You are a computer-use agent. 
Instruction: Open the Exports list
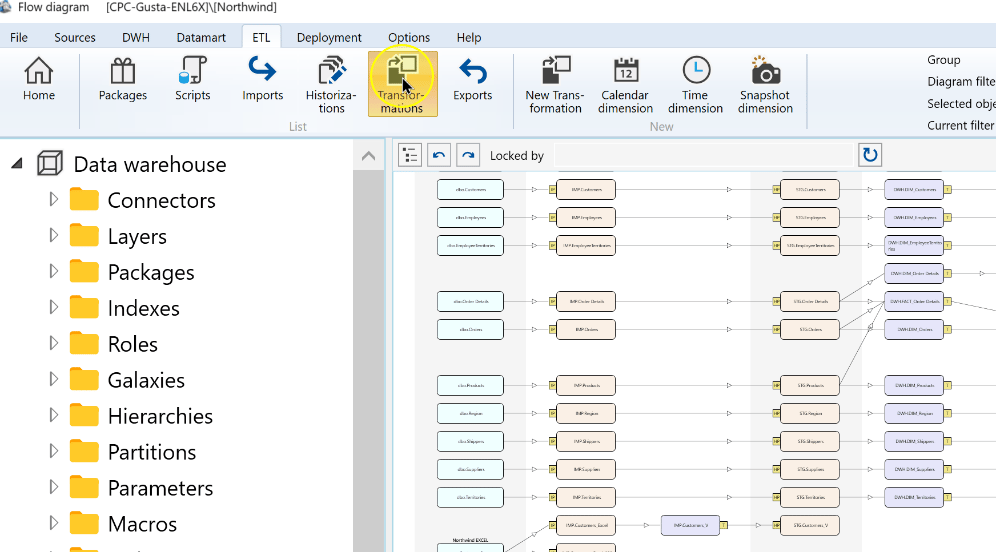(473, 79)
